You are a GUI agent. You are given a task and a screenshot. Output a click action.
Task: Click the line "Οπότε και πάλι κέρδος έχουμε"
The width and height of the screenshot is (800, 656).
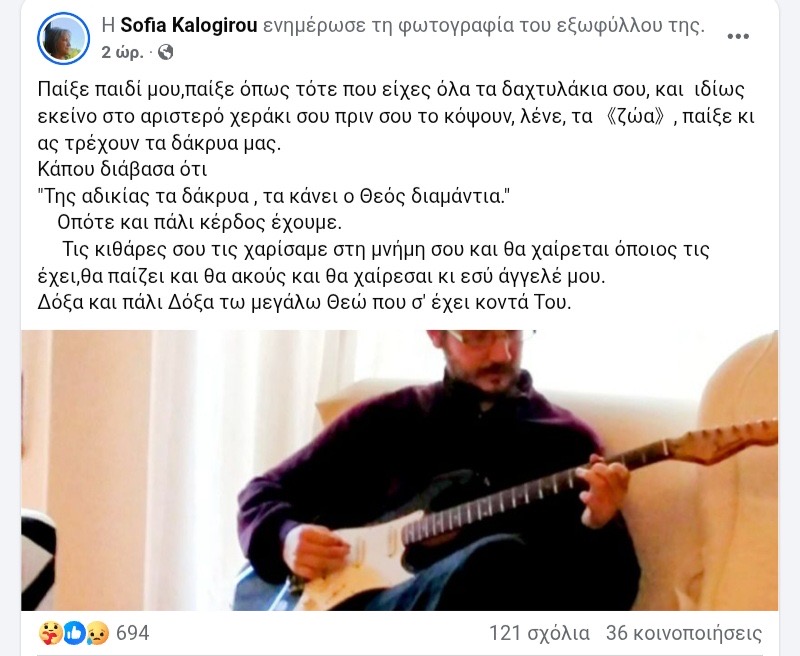tap(199, 223)
